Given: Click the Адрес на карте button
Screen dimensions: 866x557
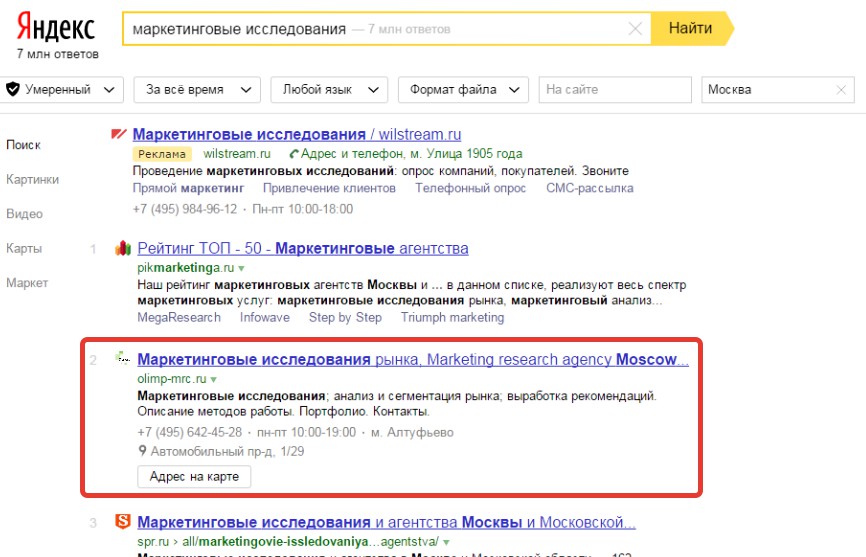Looking at the screenshot, I should pos(194,476).
